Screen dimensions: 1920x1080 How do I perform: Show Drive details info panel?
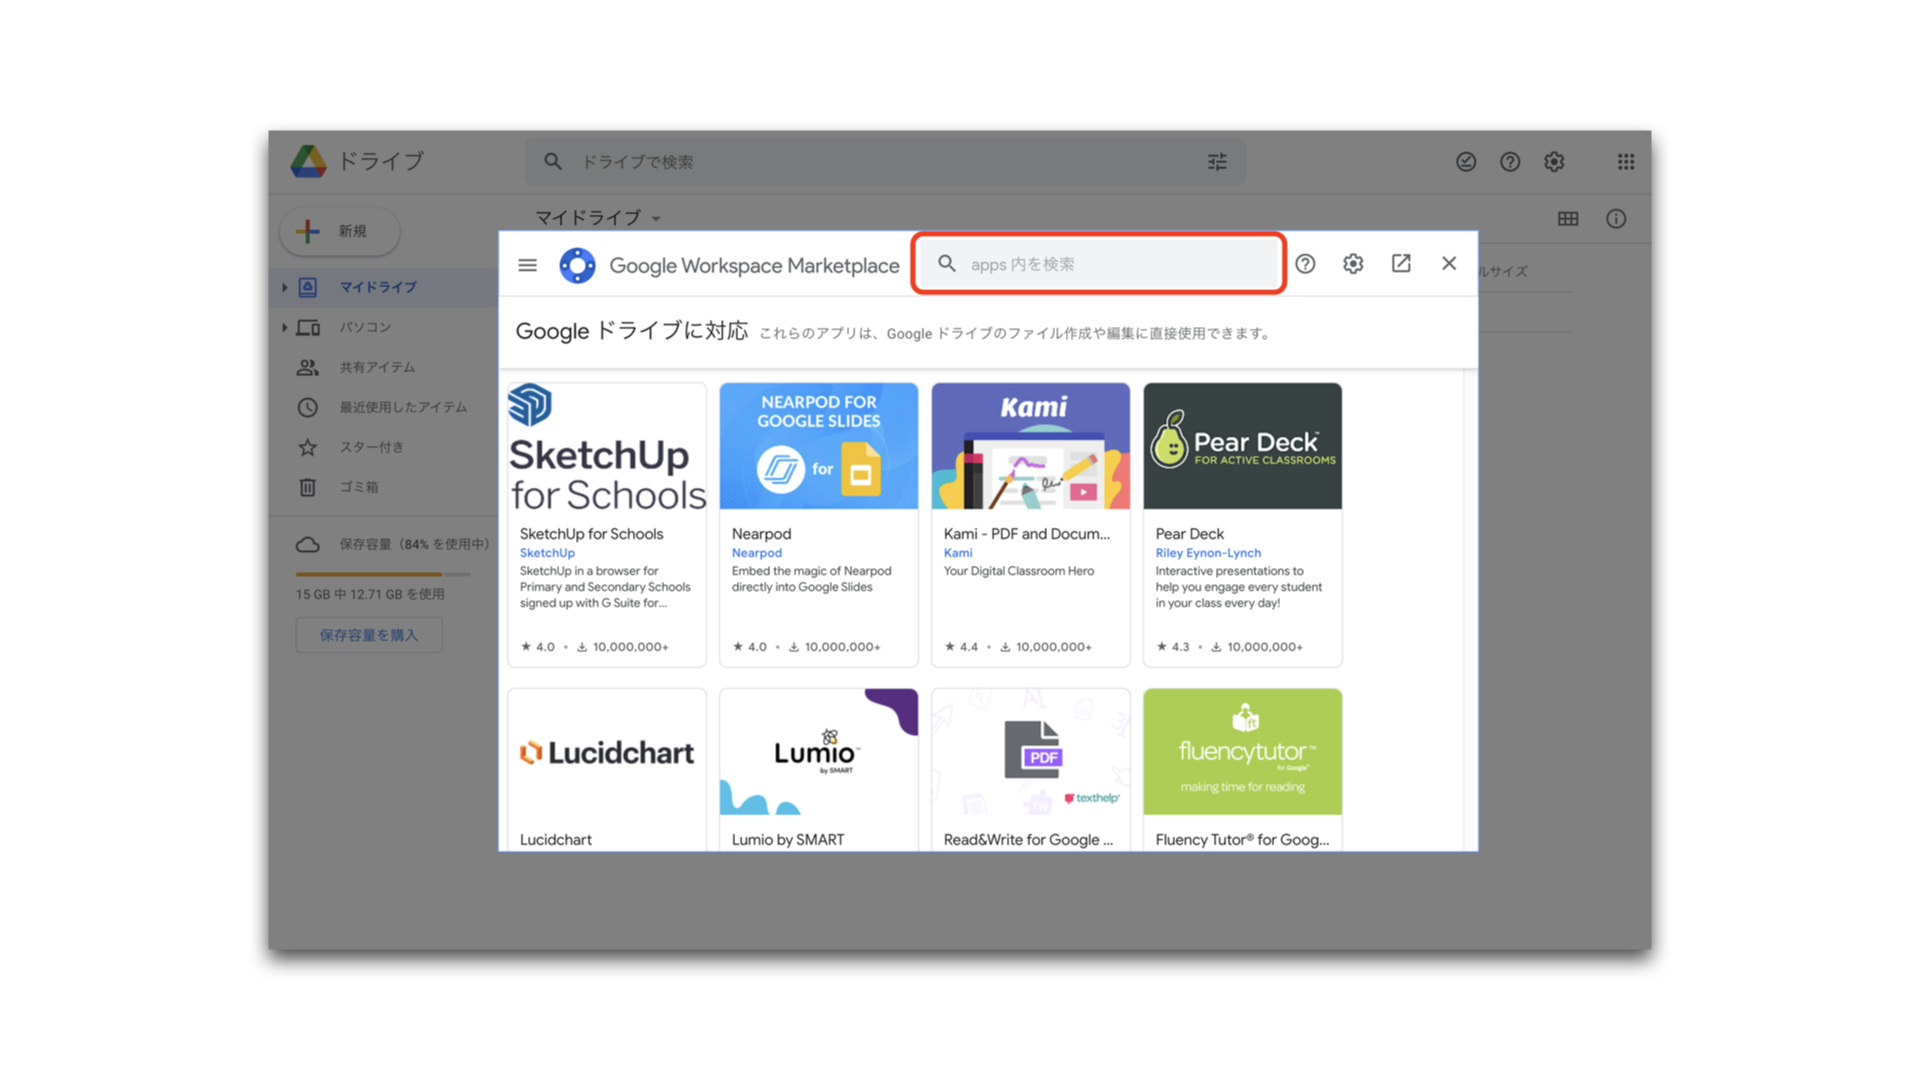[x=1616, y=218]
